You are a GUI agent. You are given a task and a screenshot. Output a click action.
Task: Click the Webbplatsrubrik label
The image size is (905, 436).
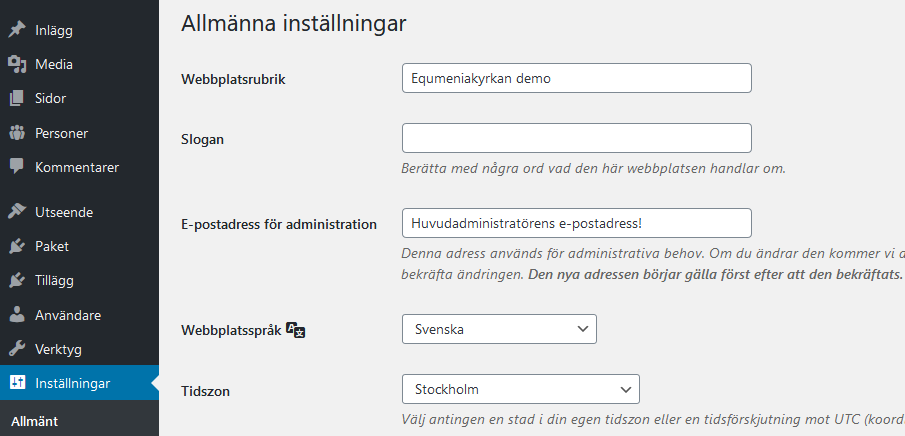[x=233, y=80]
